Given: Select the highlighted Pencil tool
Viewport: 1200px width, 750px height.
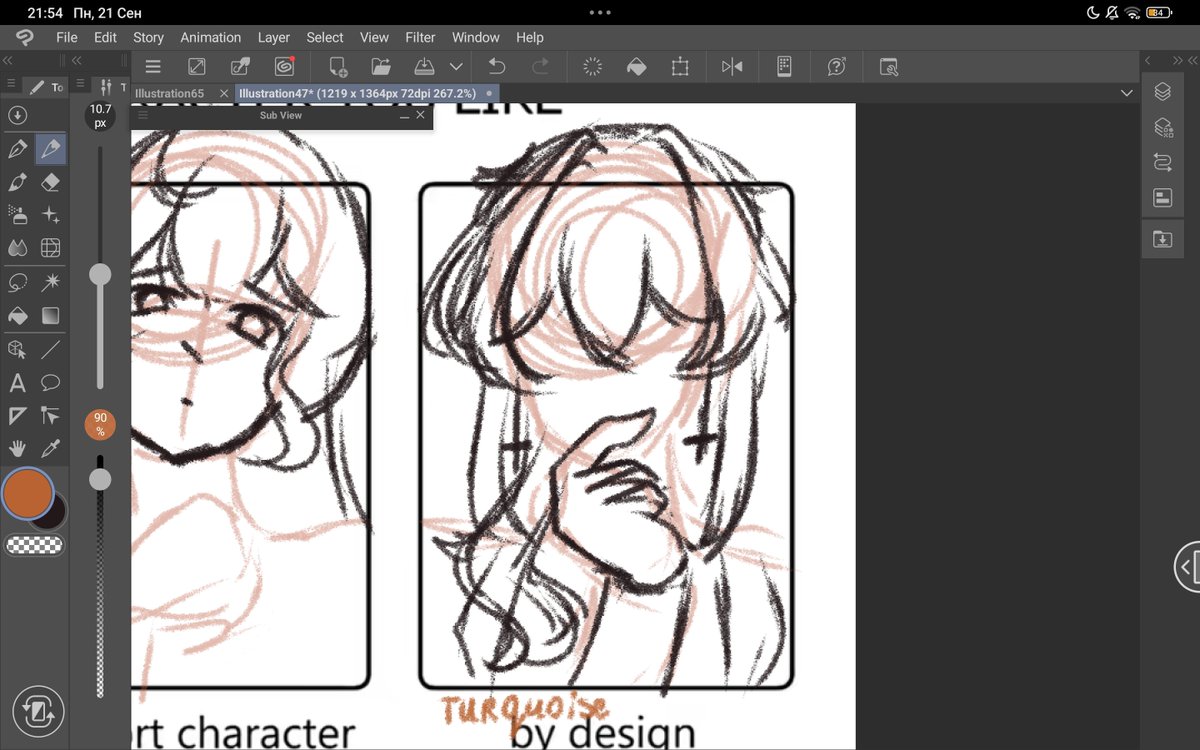Looking at the screenshot, I should coord(50,150).
